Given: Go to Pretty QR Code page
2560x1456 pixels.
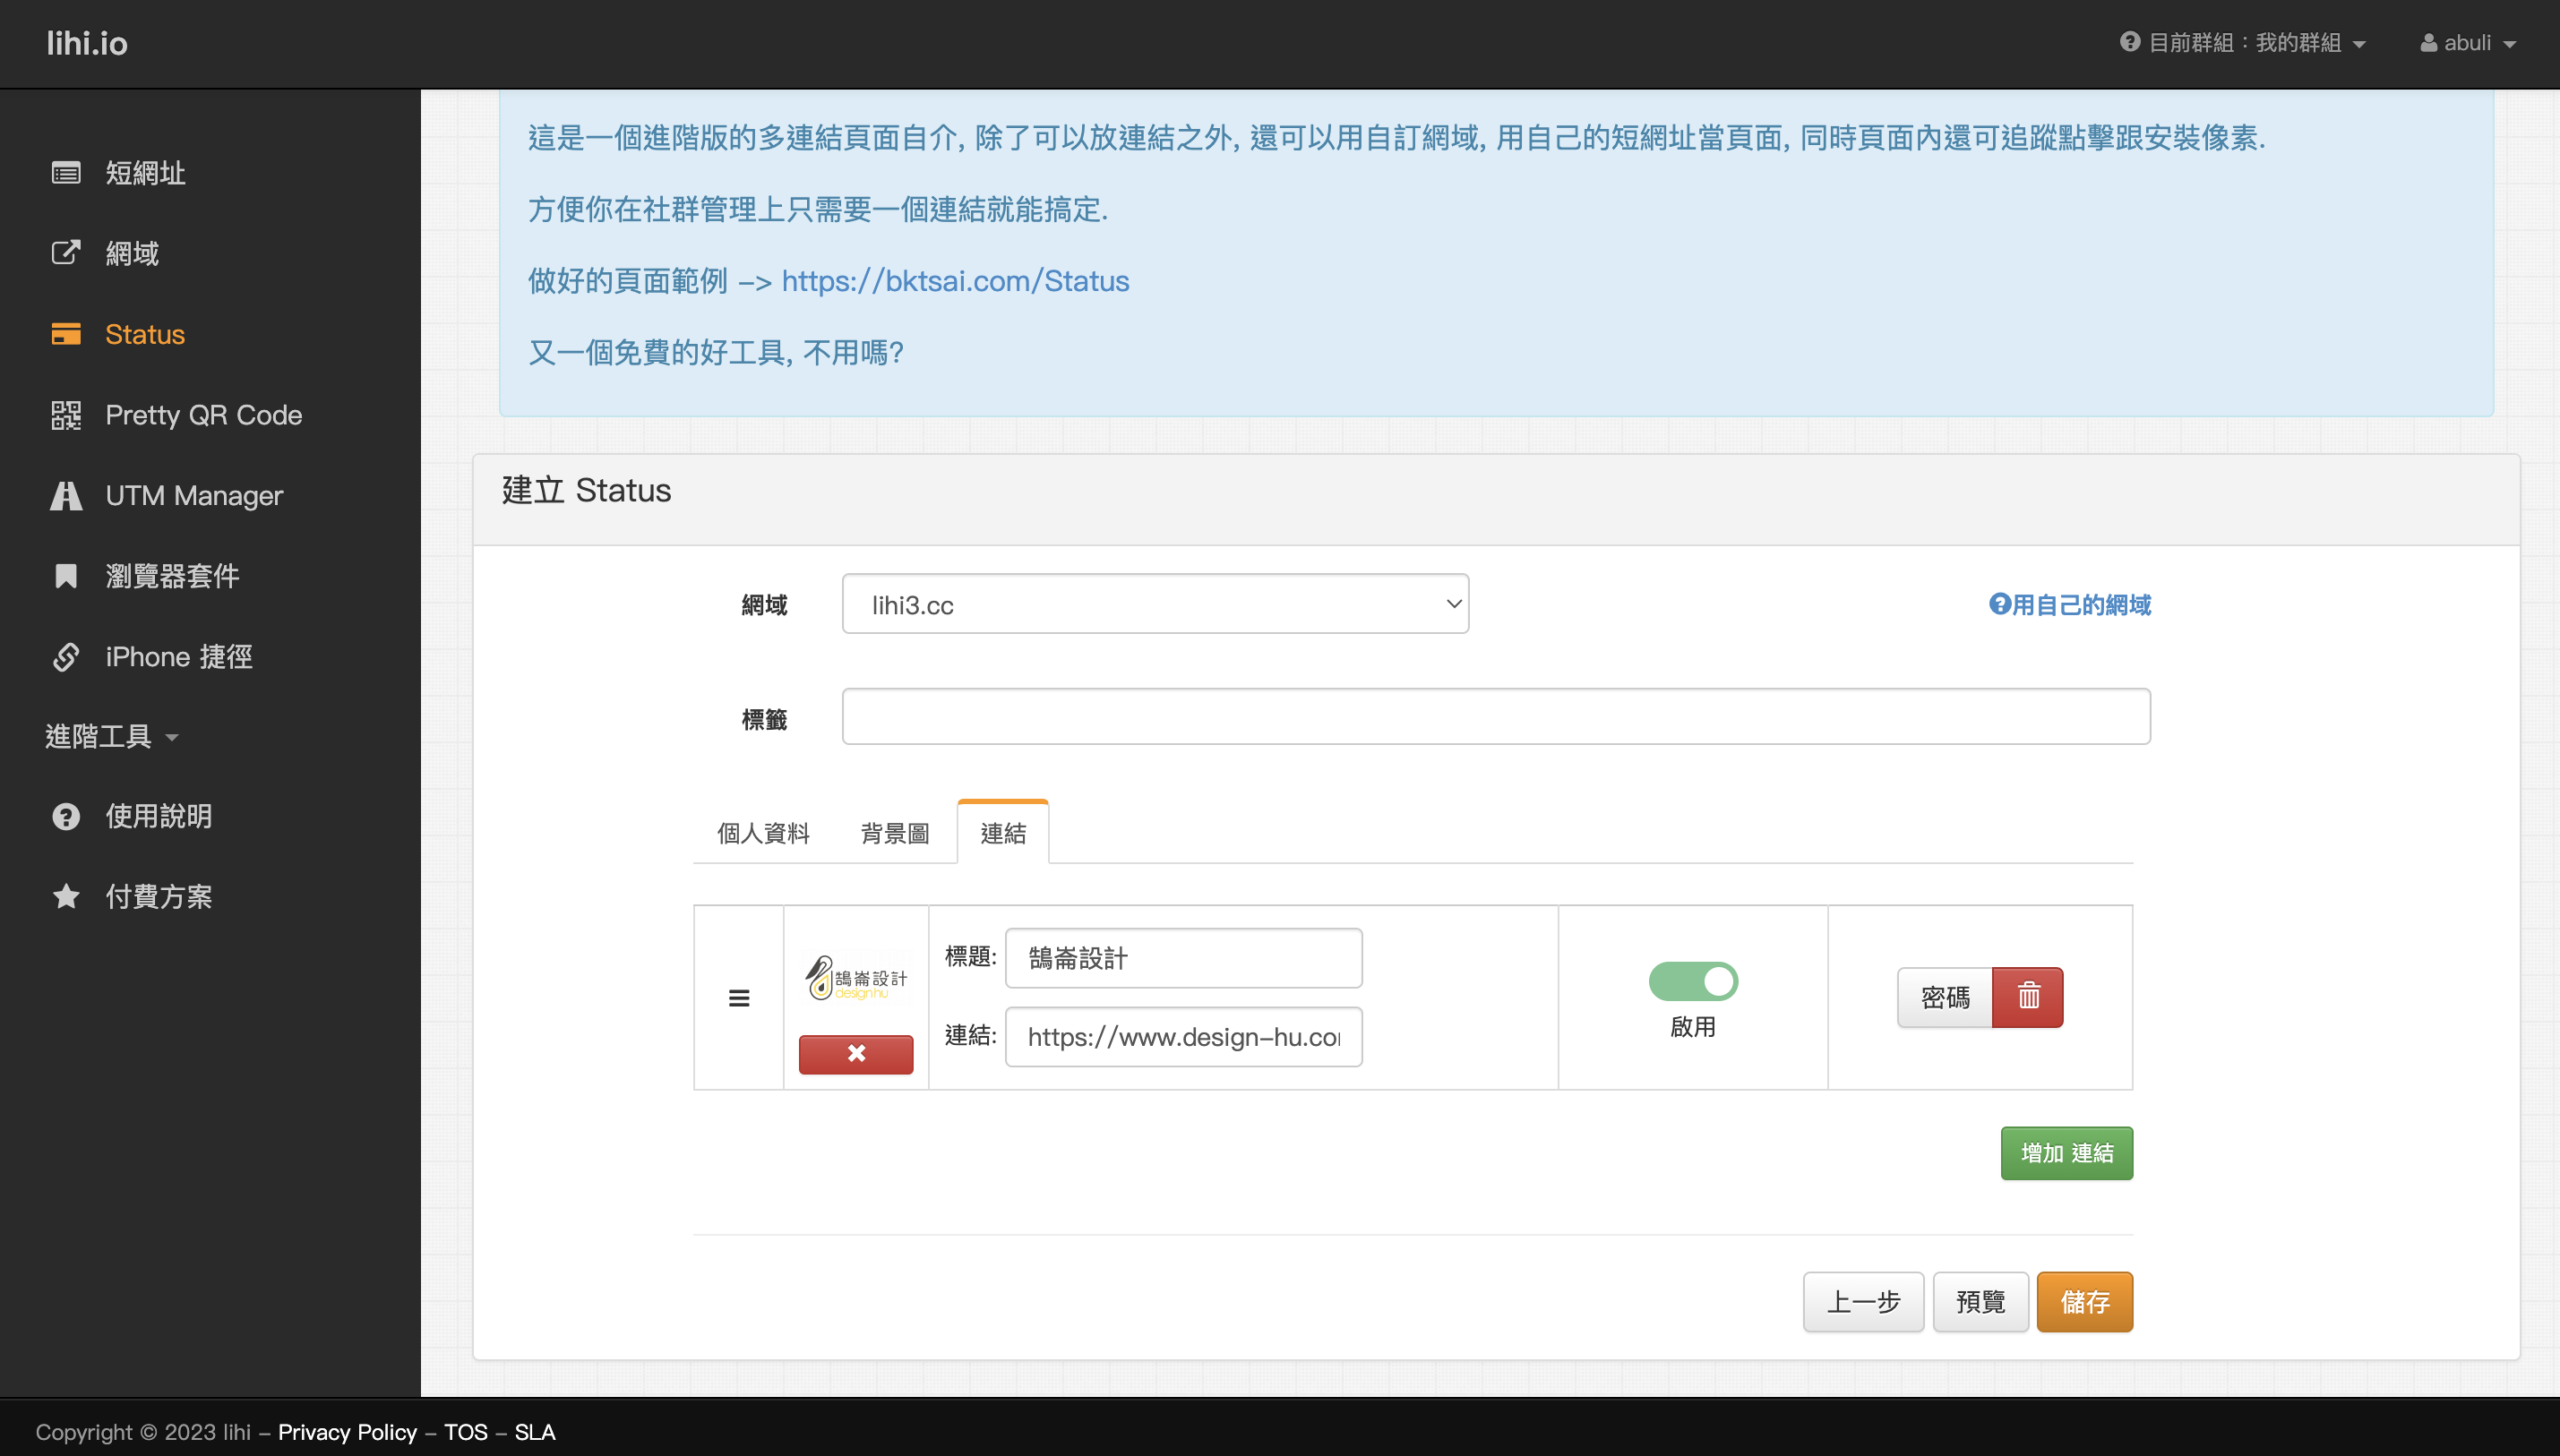Looking at the screenshot, I should point(204,415).
